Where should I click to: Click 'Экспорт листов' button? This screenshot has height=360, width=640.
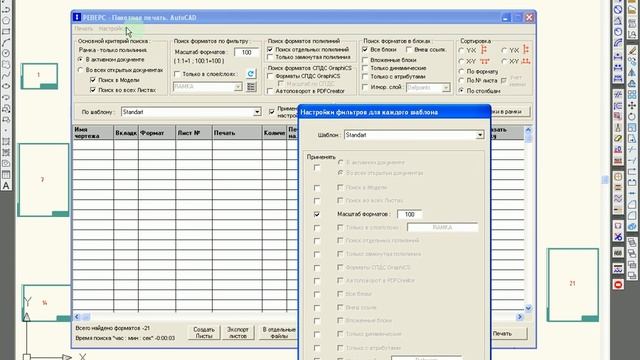click(x=238, y=333)
